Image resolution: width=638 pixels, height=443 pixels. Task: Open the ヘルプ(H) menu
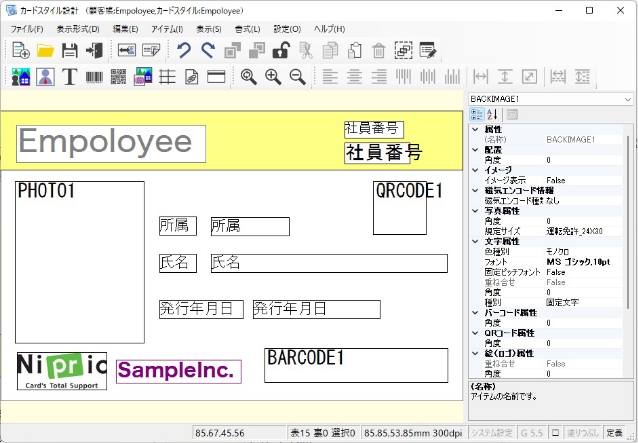[x=330, y=29]
